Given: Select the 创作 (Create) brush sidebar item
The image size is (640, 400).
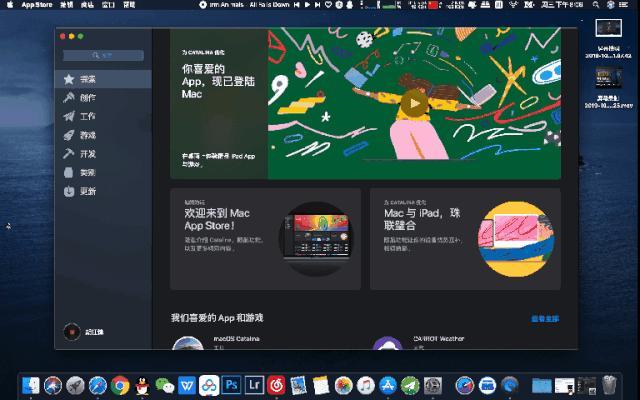Looking at the screenshot, I should (x=87, y=98).
